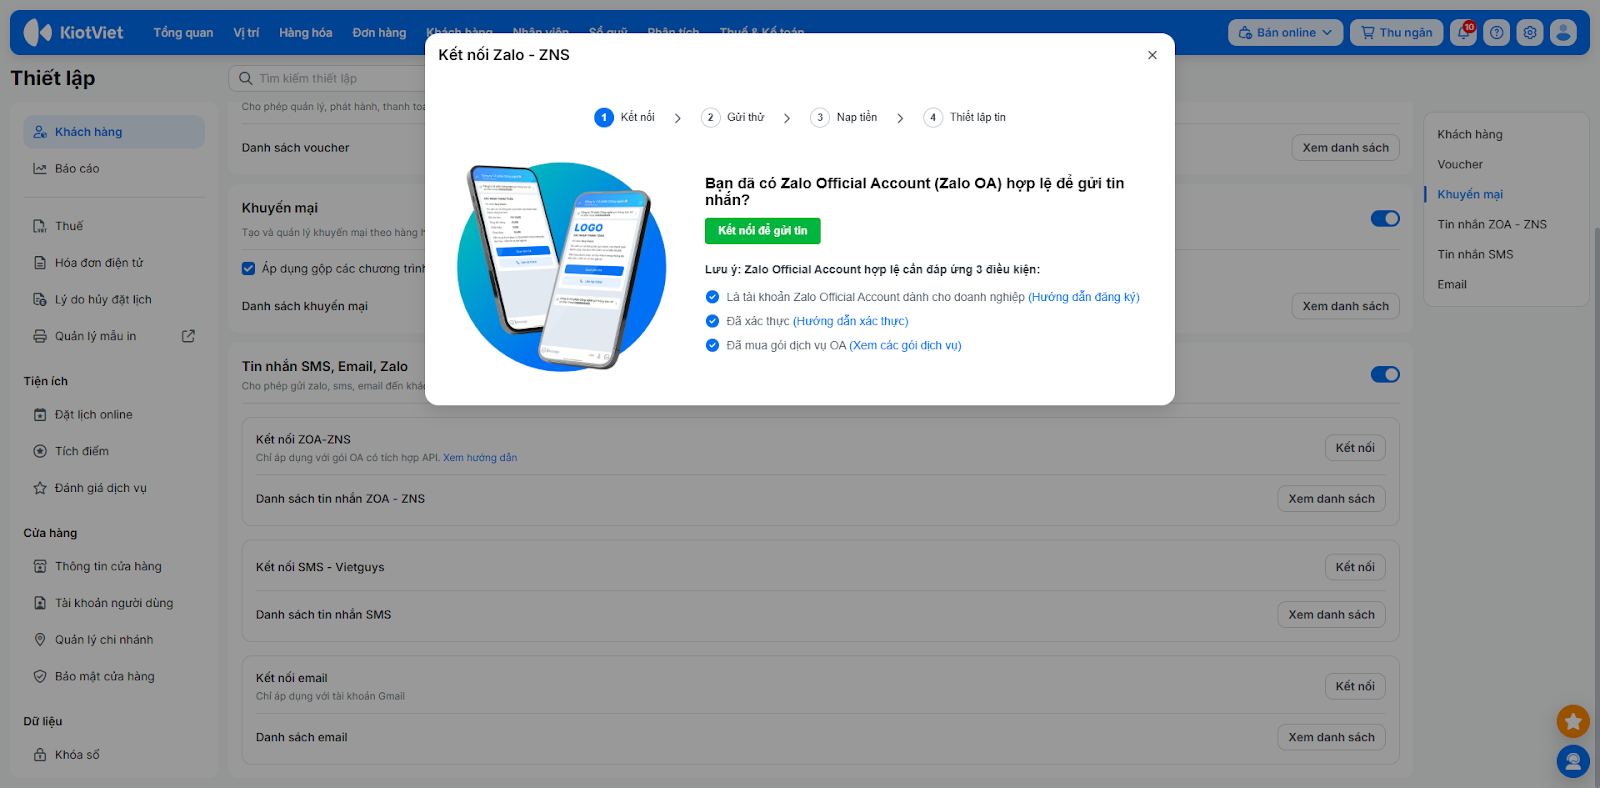Open the blue support chat floating button
This screenshot has width=1600, height=788.
coord(1573,762)
